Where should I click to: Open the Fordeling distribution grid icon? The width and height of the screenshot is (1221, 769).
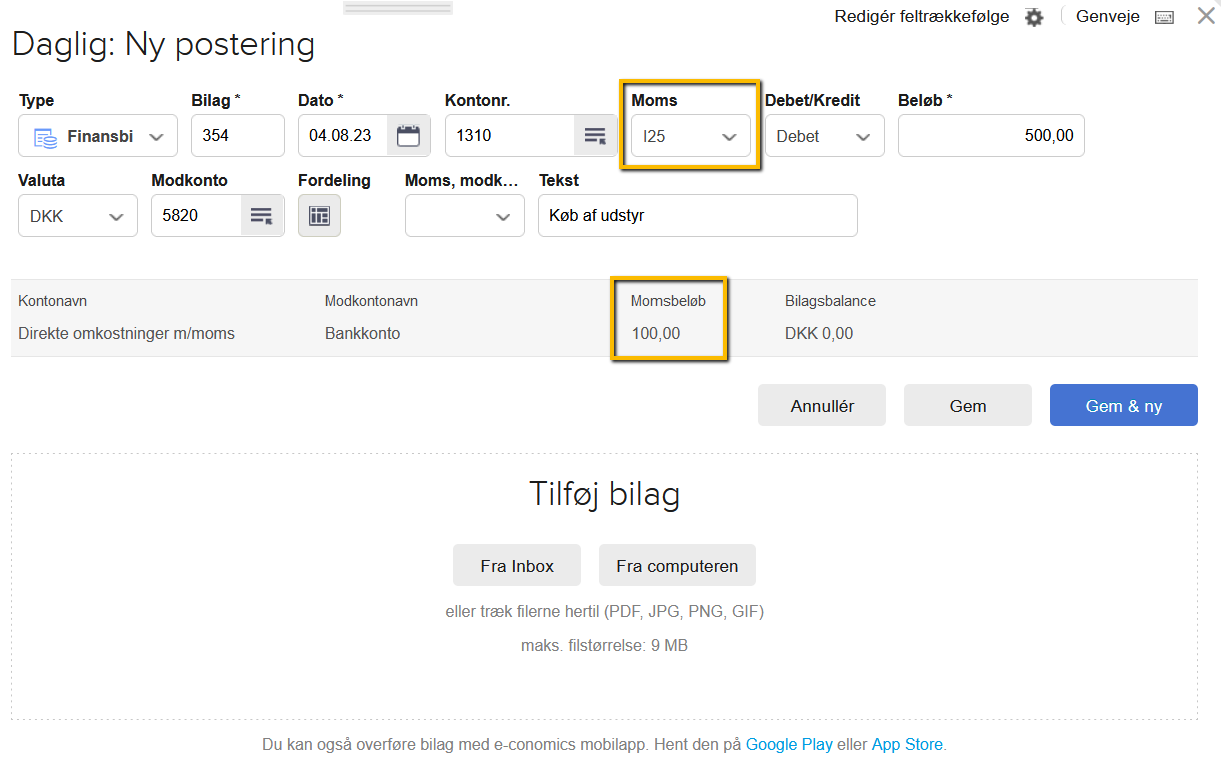coord(319,216)
